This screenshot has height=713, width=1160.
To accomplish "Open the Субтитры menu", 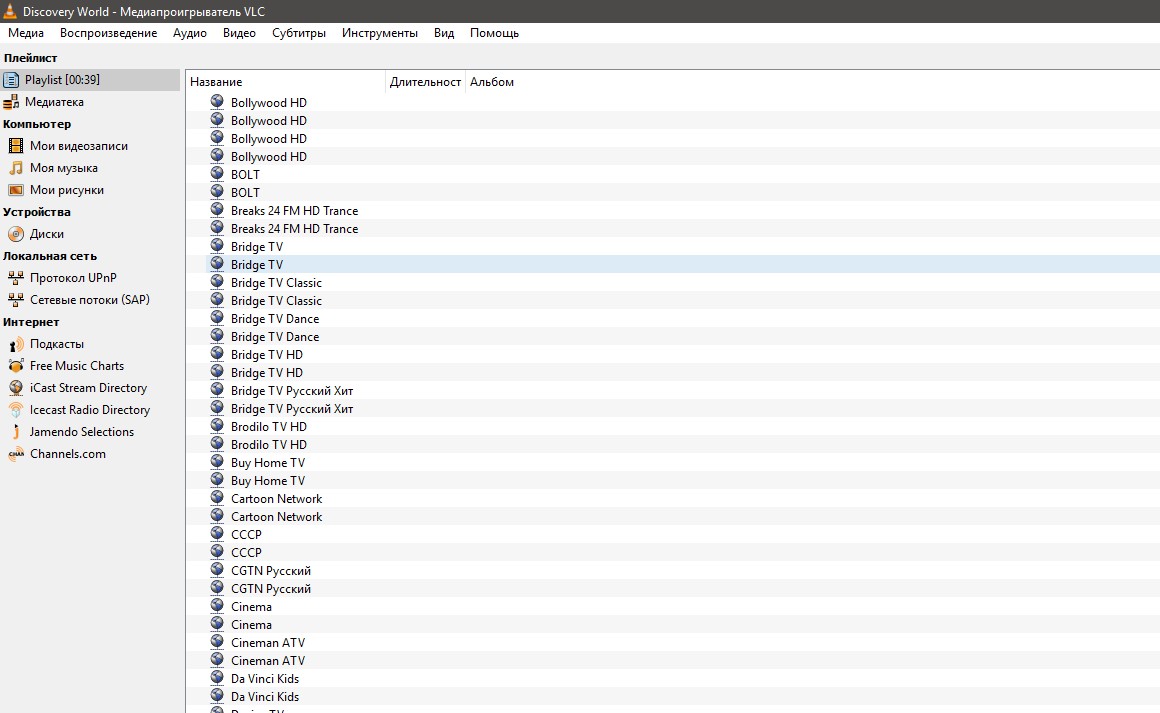I will tap(298, 33).
